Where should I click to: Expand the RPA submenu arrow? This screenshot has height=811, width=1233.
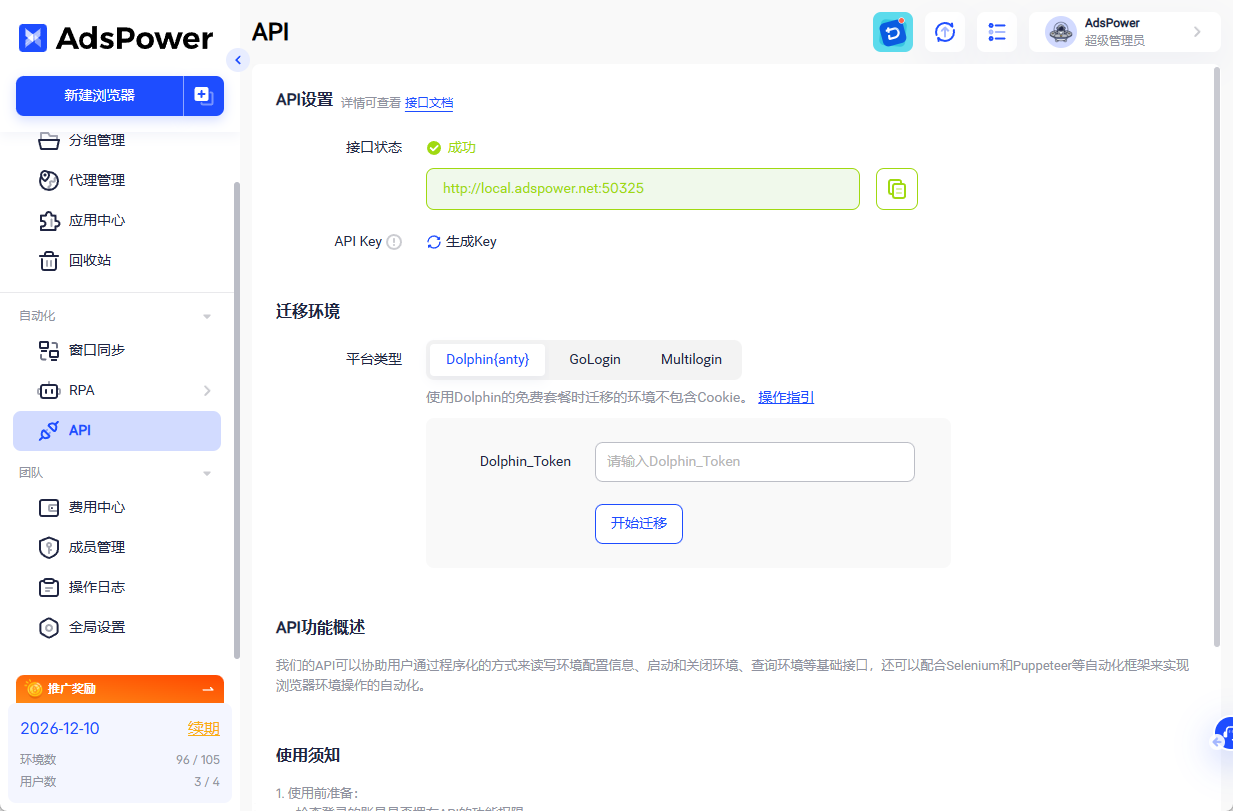click(x=207, y=390)
